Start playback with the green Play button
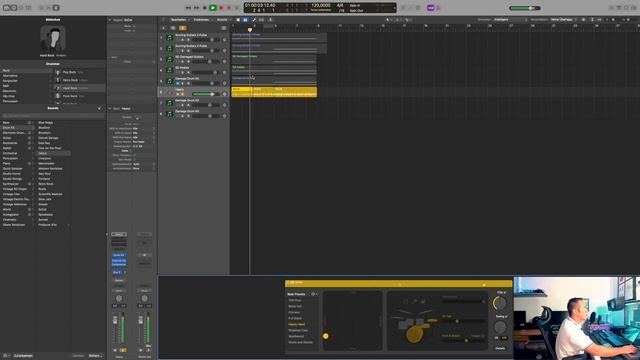Image resolution: width=640 pixels, height=360 pixels. (213, 8)
